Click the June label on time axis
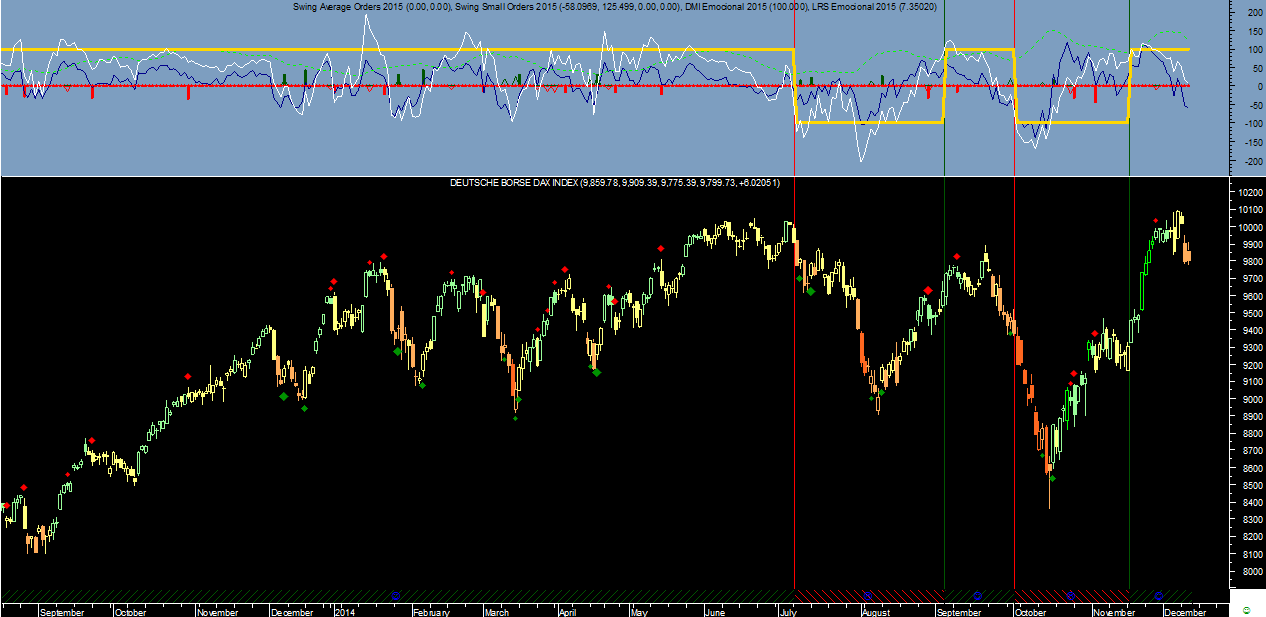1266x617 pixels. point(714,612)
